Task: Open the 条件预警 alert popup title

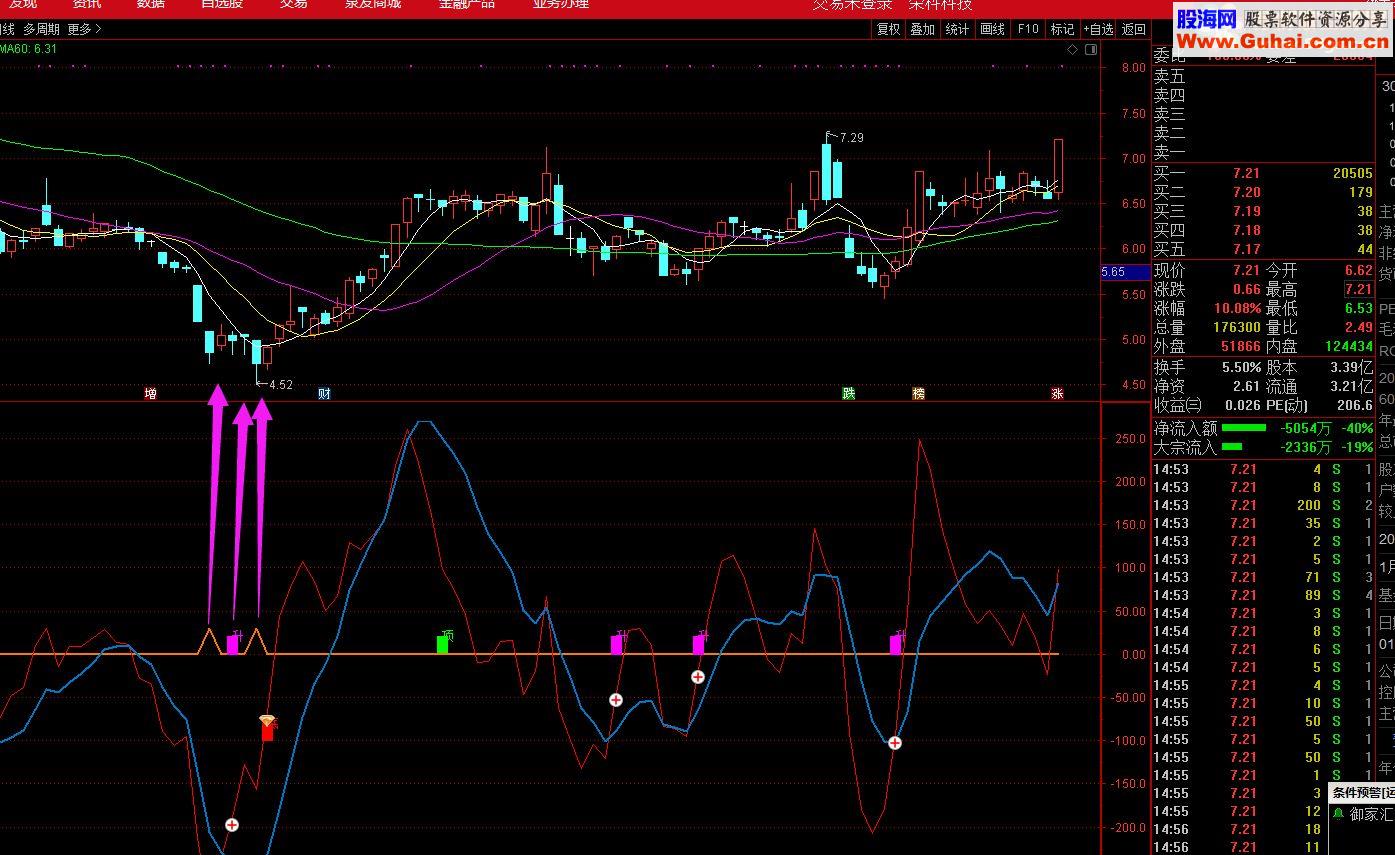Action: [1362, 792]
